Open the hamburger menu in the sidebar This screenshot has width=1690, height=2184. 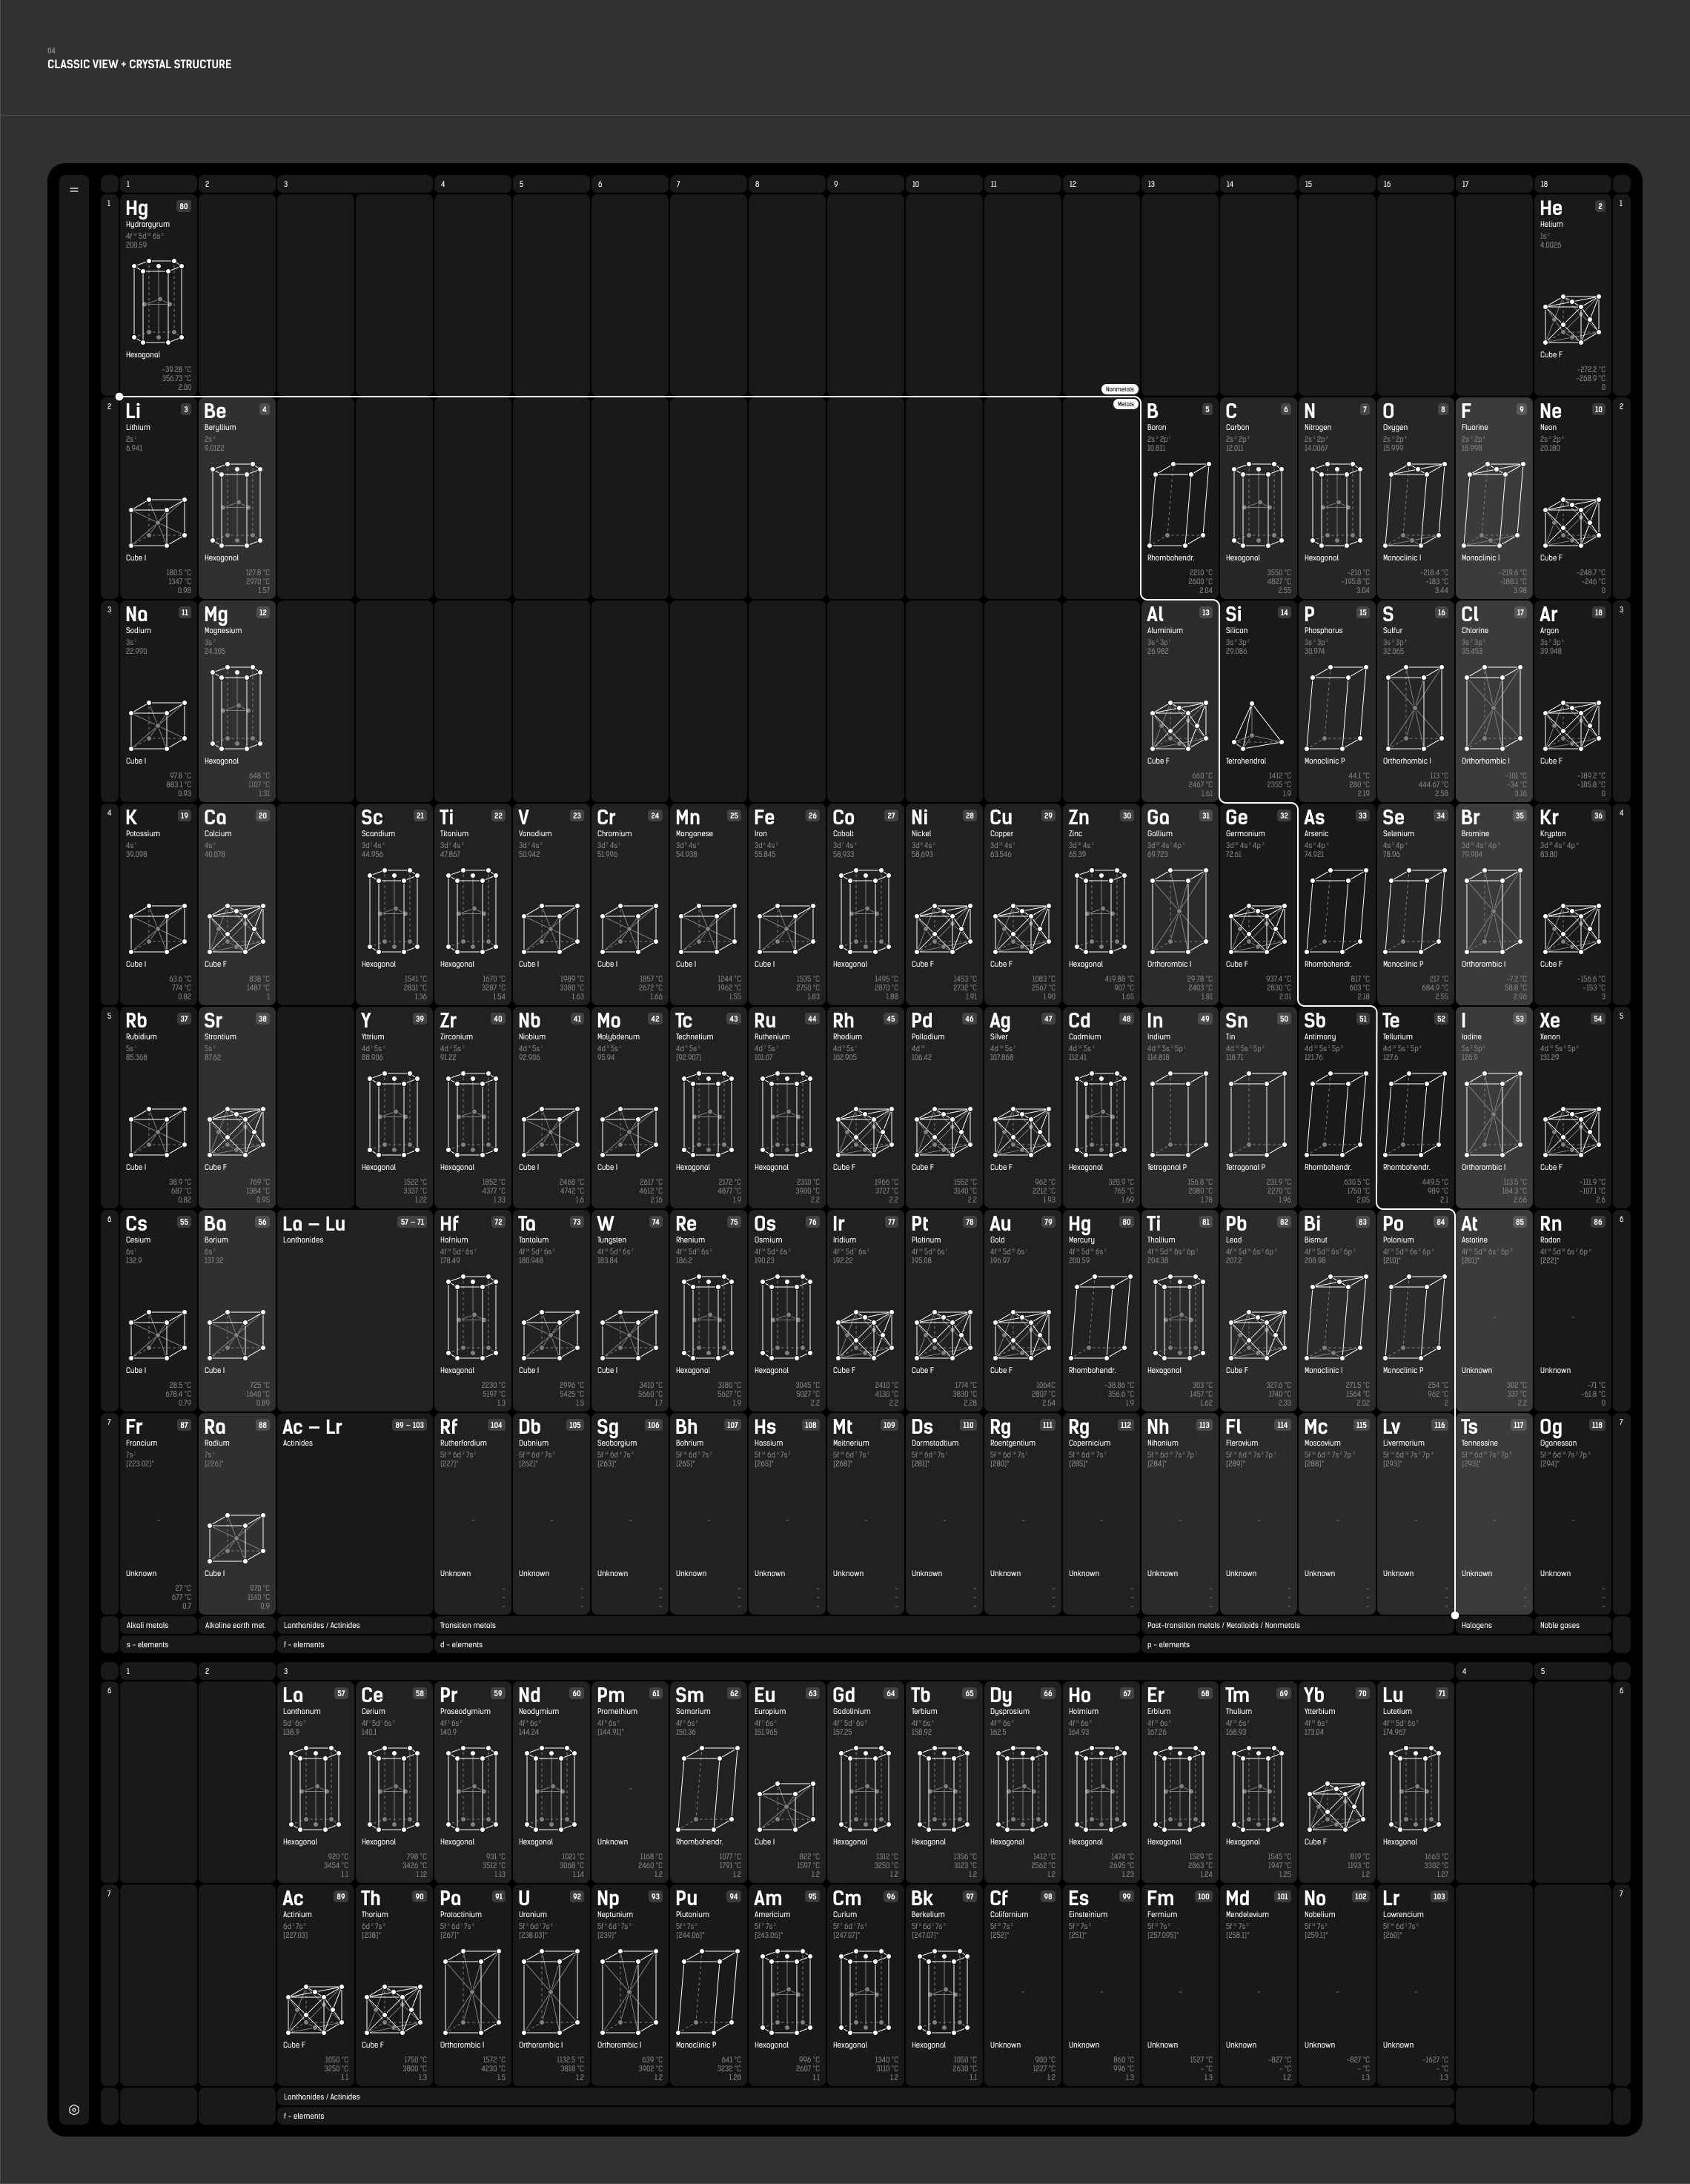pyautogui.click(x=74, y=189)
